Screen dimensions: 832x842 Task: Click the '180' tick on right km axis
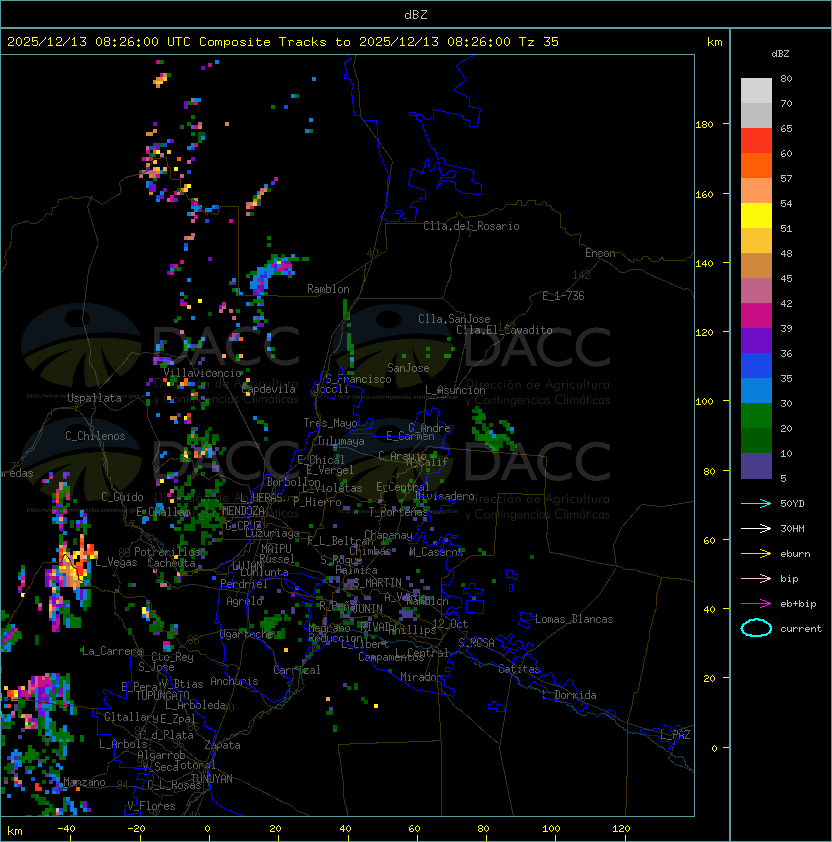[704, 125]
